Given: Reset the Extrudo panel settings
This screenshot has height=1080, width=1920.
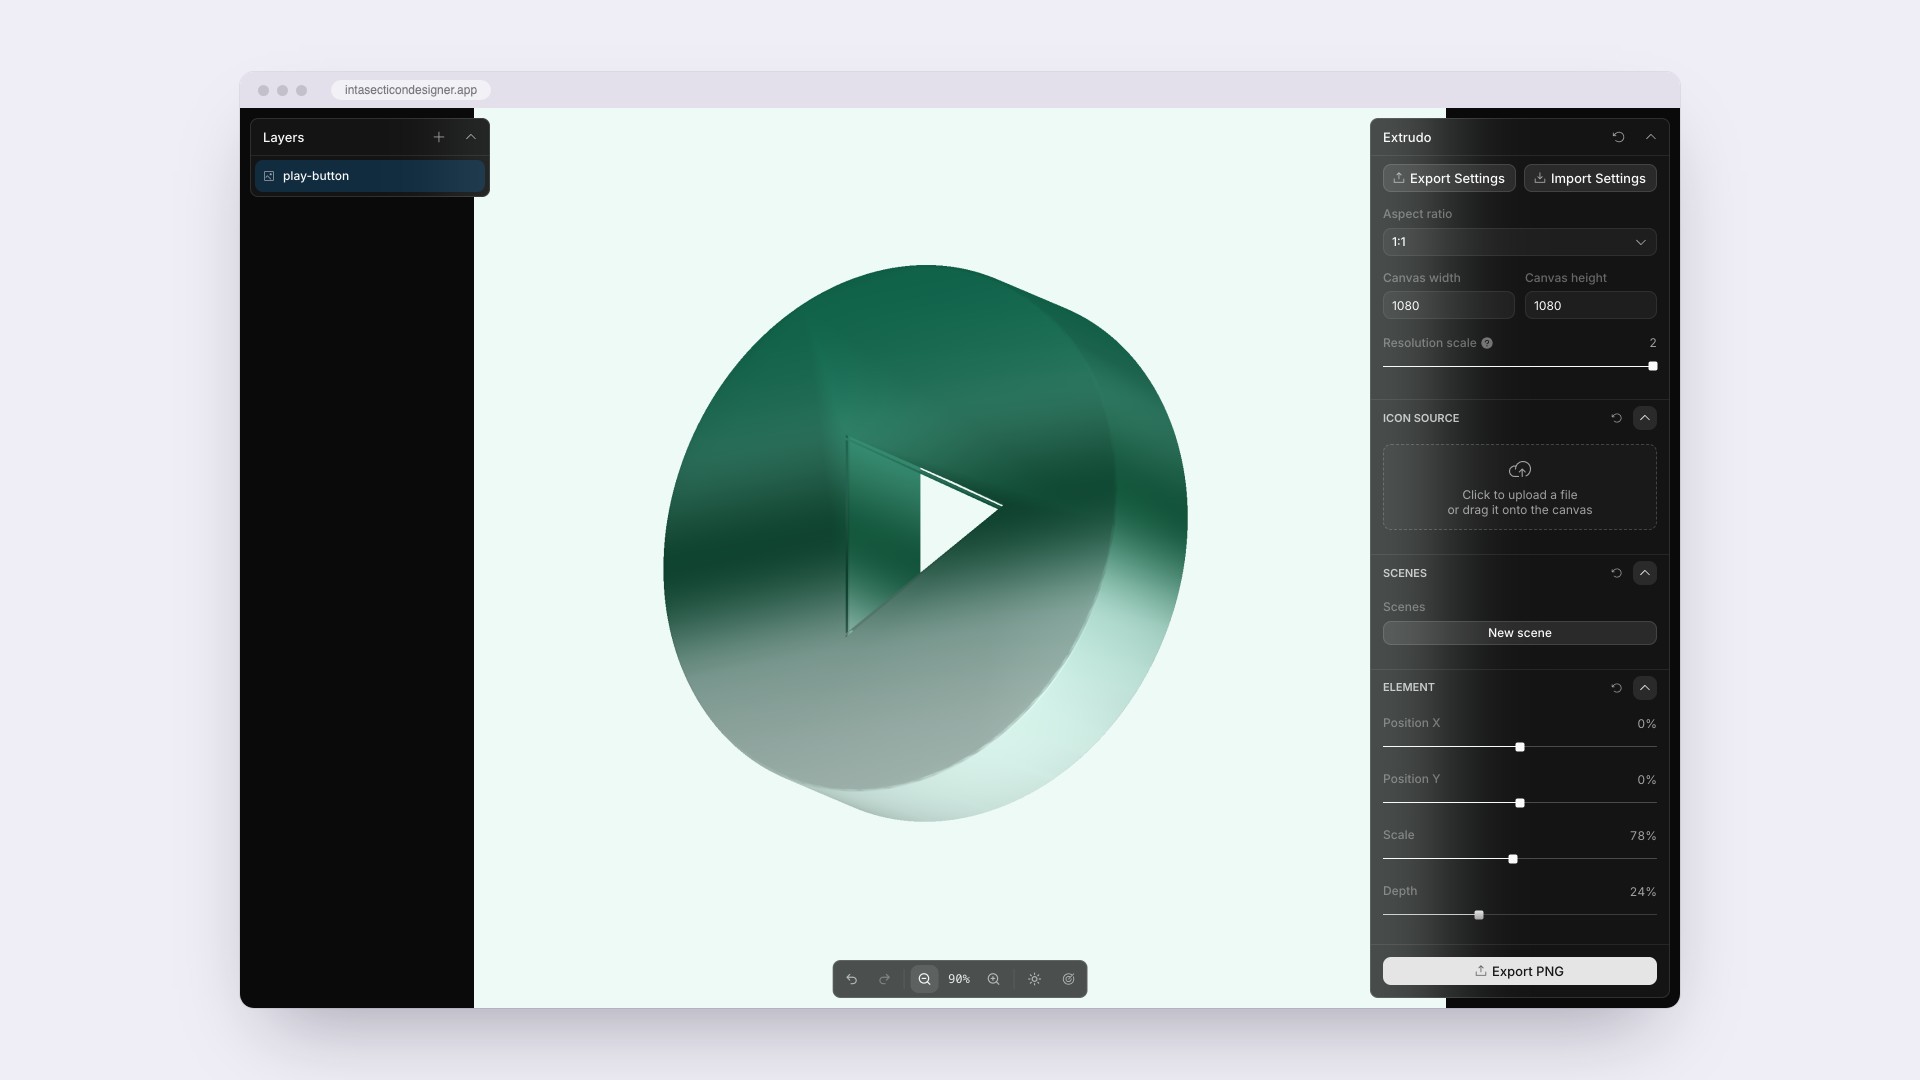Looking at the screenshot, I should click(x=1618, y=137).
